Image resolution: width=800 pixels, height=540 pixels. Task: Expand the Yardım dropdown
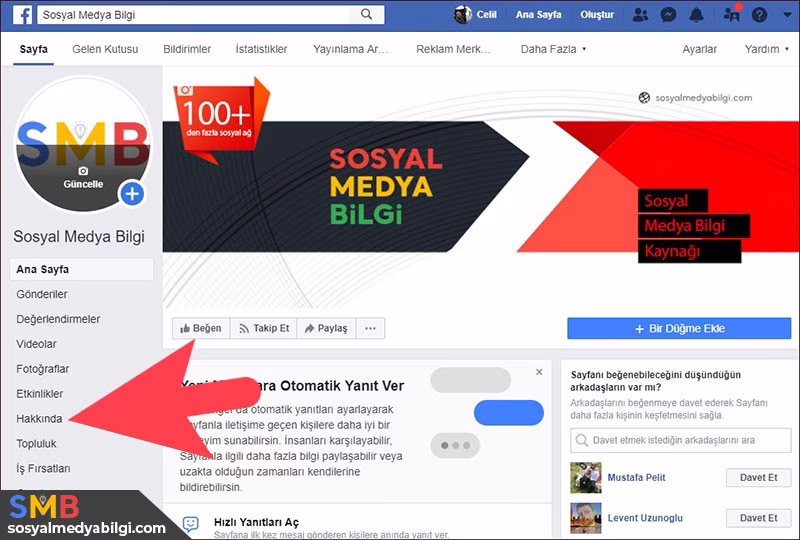[x=766, y=50]
